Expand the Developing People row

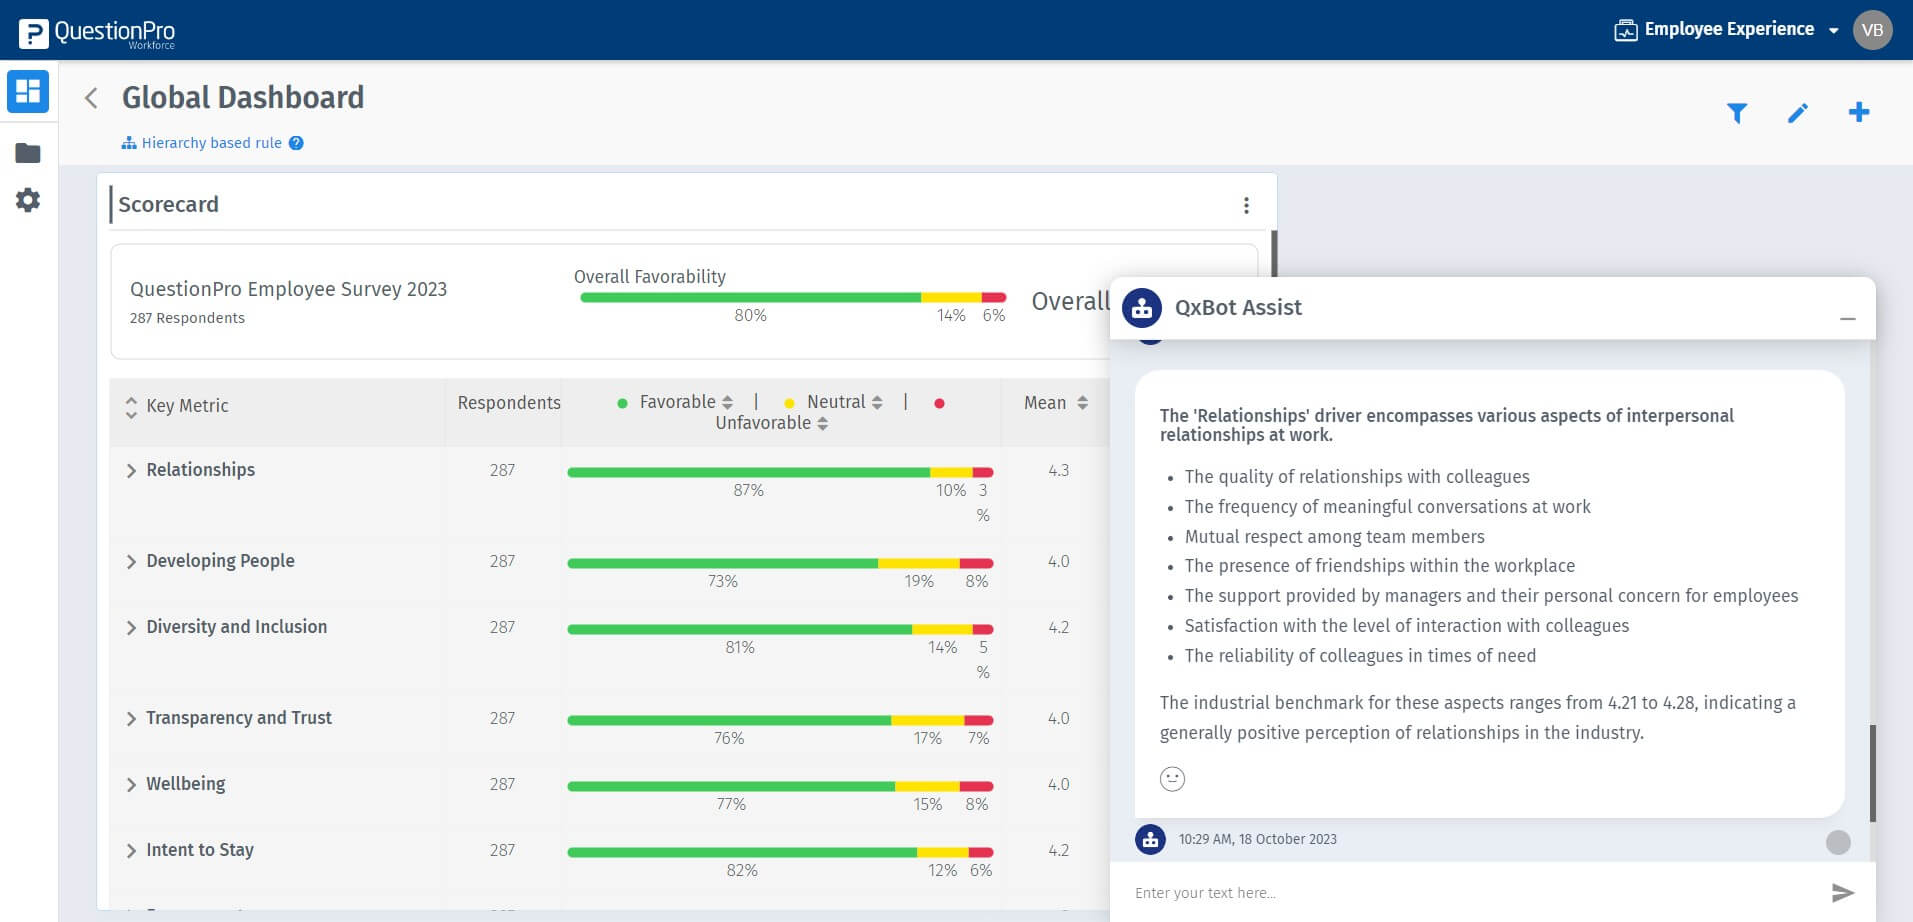(x=131, y=562)
